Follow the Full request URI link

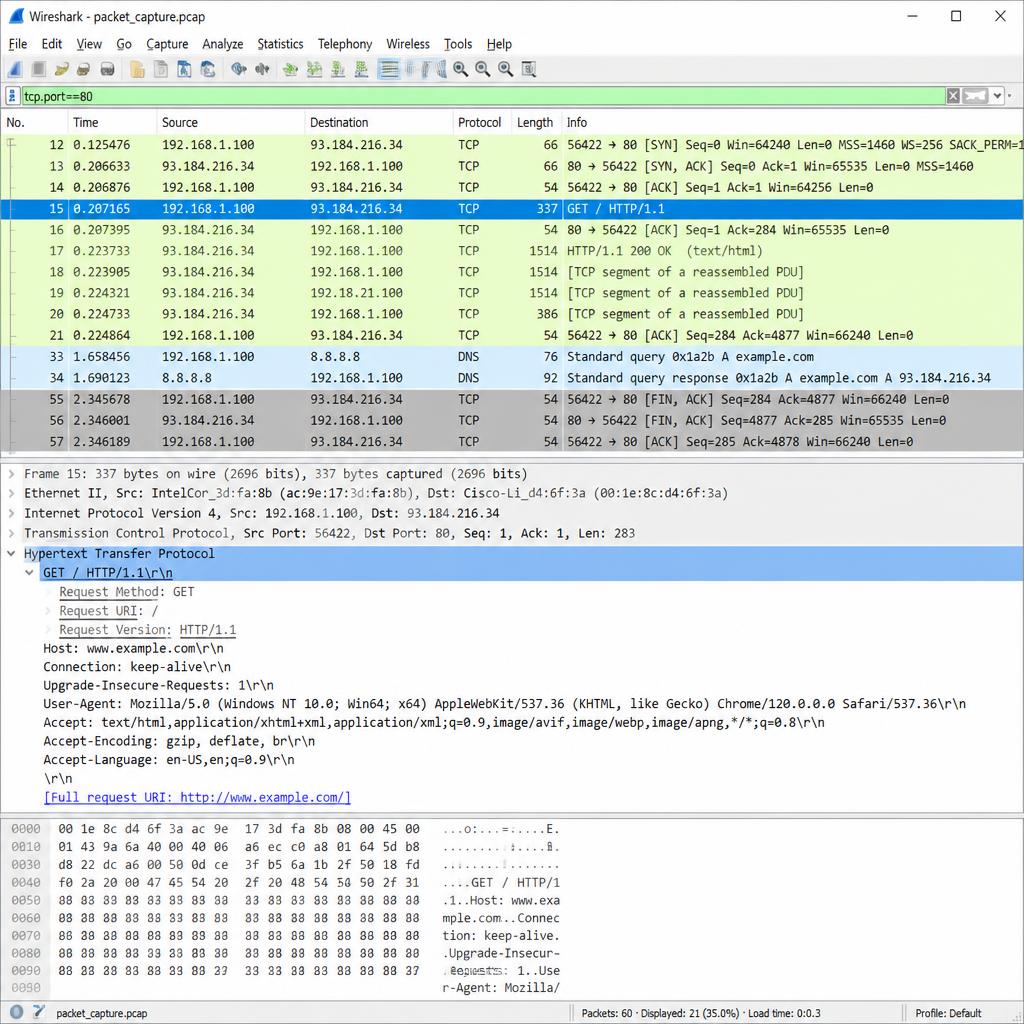197,797
